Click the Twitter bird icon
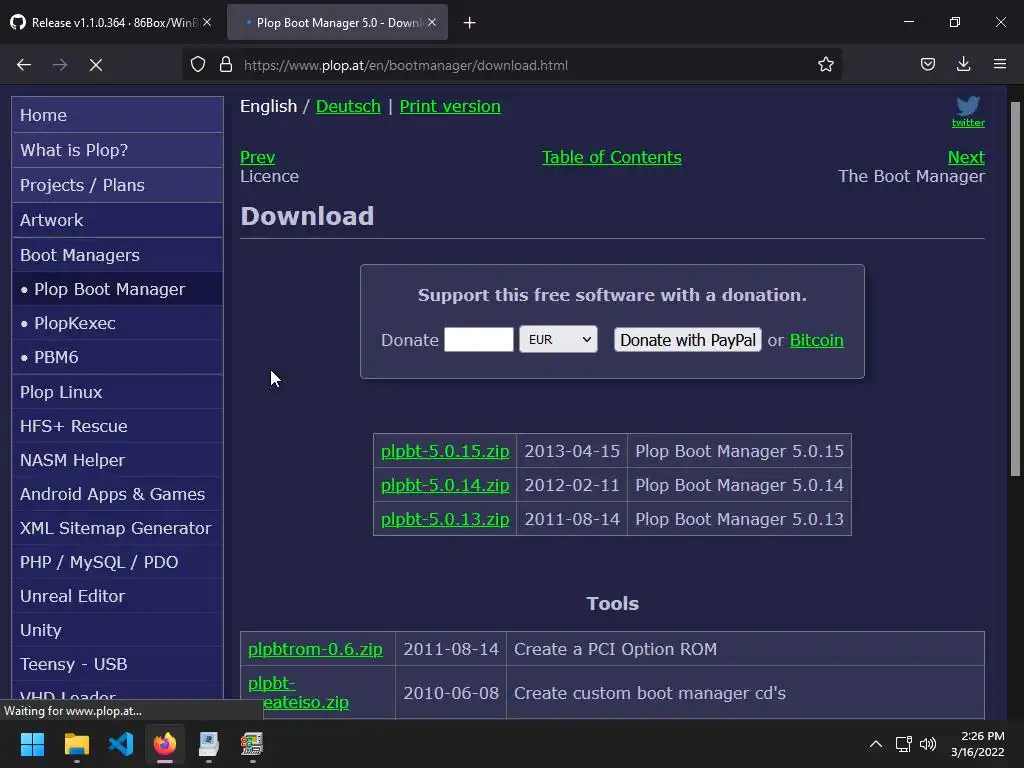Screen dimensions: 1024x768 (x=968, y=106)
